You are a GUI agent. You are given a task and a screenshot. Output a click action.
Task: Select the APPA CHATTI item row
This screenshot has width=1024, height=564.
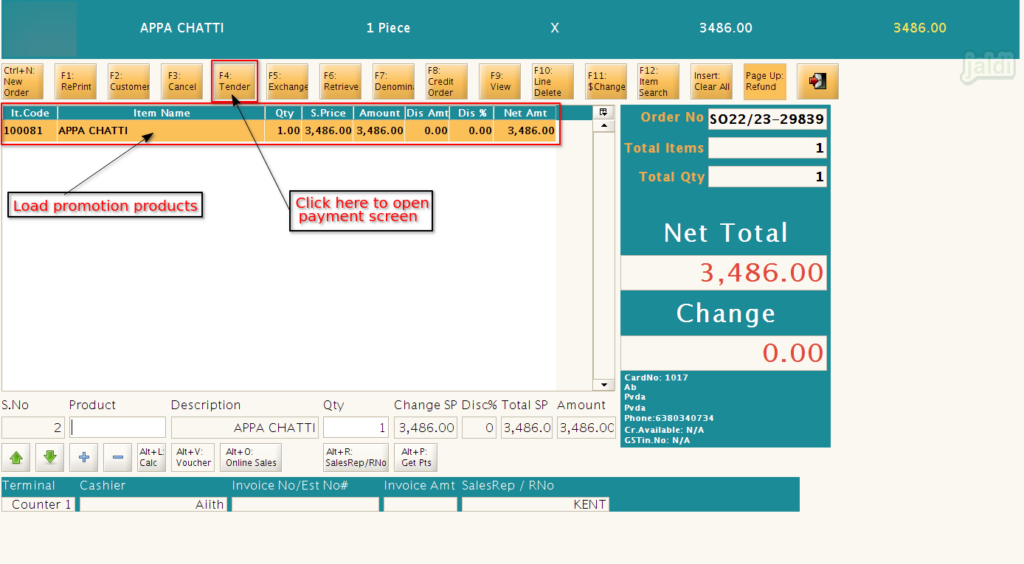pyautogui.click(x=280, y=131)
